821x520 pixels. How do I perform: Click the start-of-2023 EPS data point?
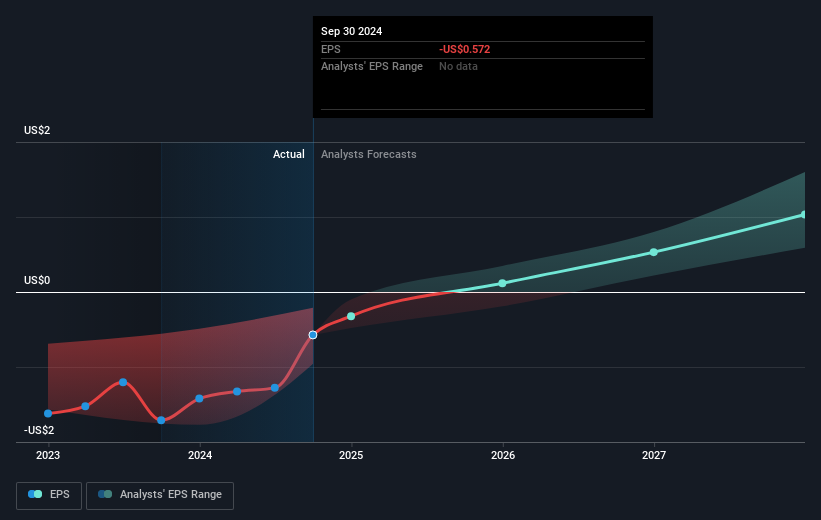pos(48,414)
